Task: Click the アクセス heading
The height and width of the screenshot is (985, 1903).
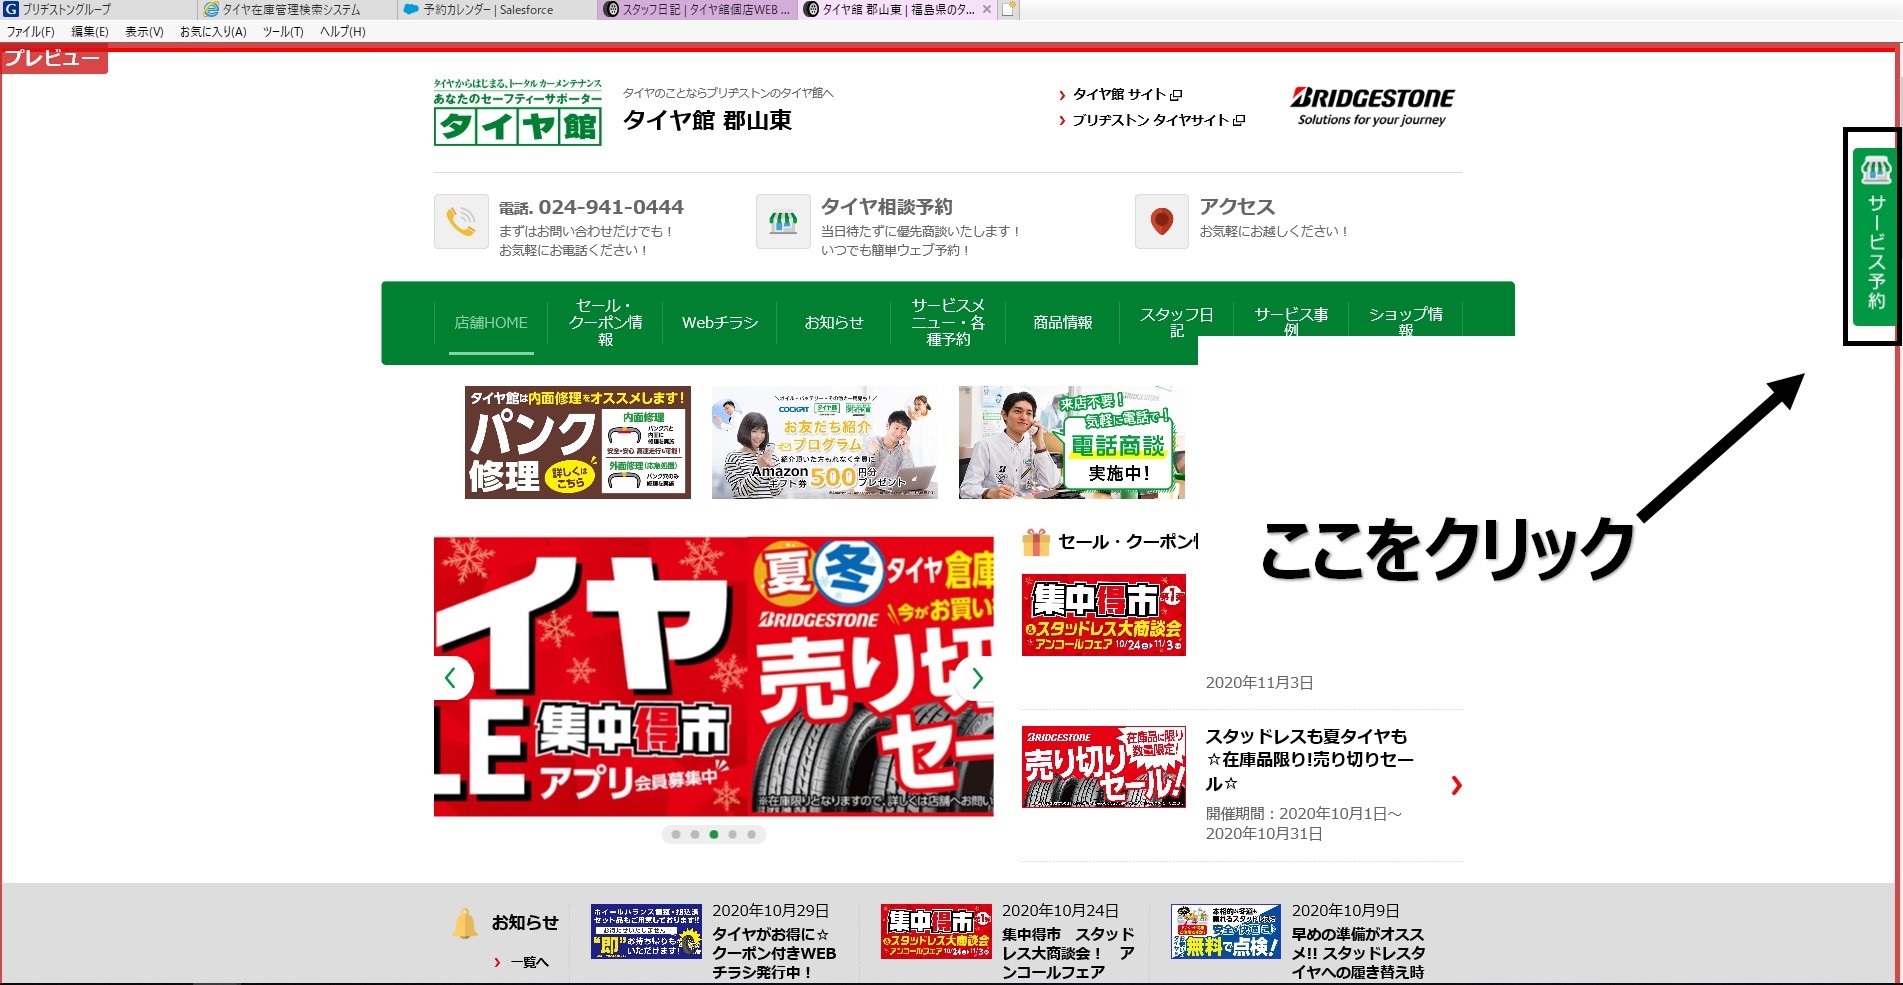Action: (x=1238, y=207)
